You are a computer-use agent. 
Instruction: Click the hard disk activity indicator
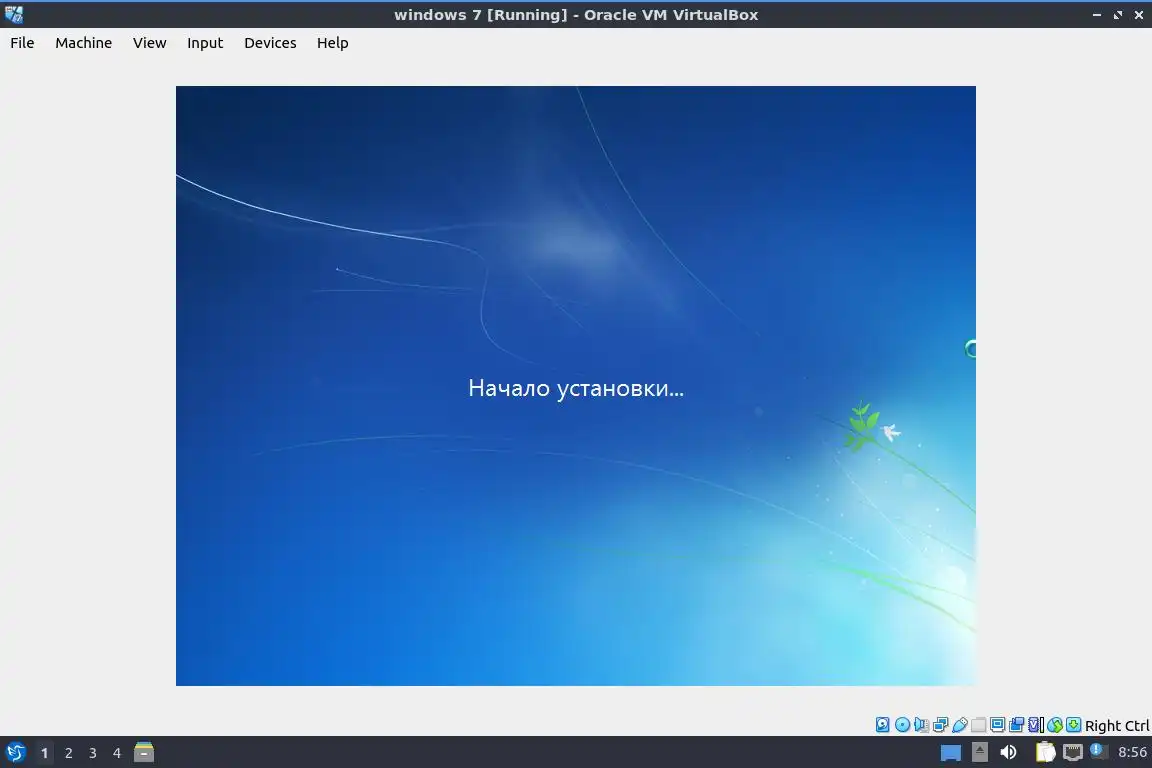point(882,725)
